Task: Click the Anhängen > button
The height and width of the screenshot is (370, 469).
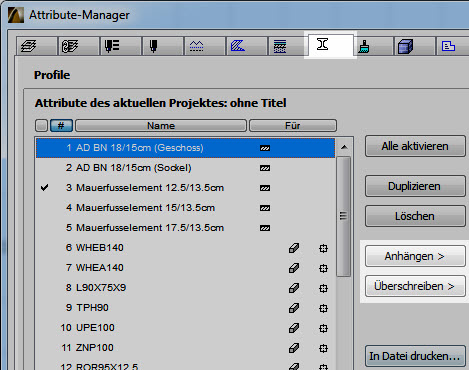Action: pos(415,256)
